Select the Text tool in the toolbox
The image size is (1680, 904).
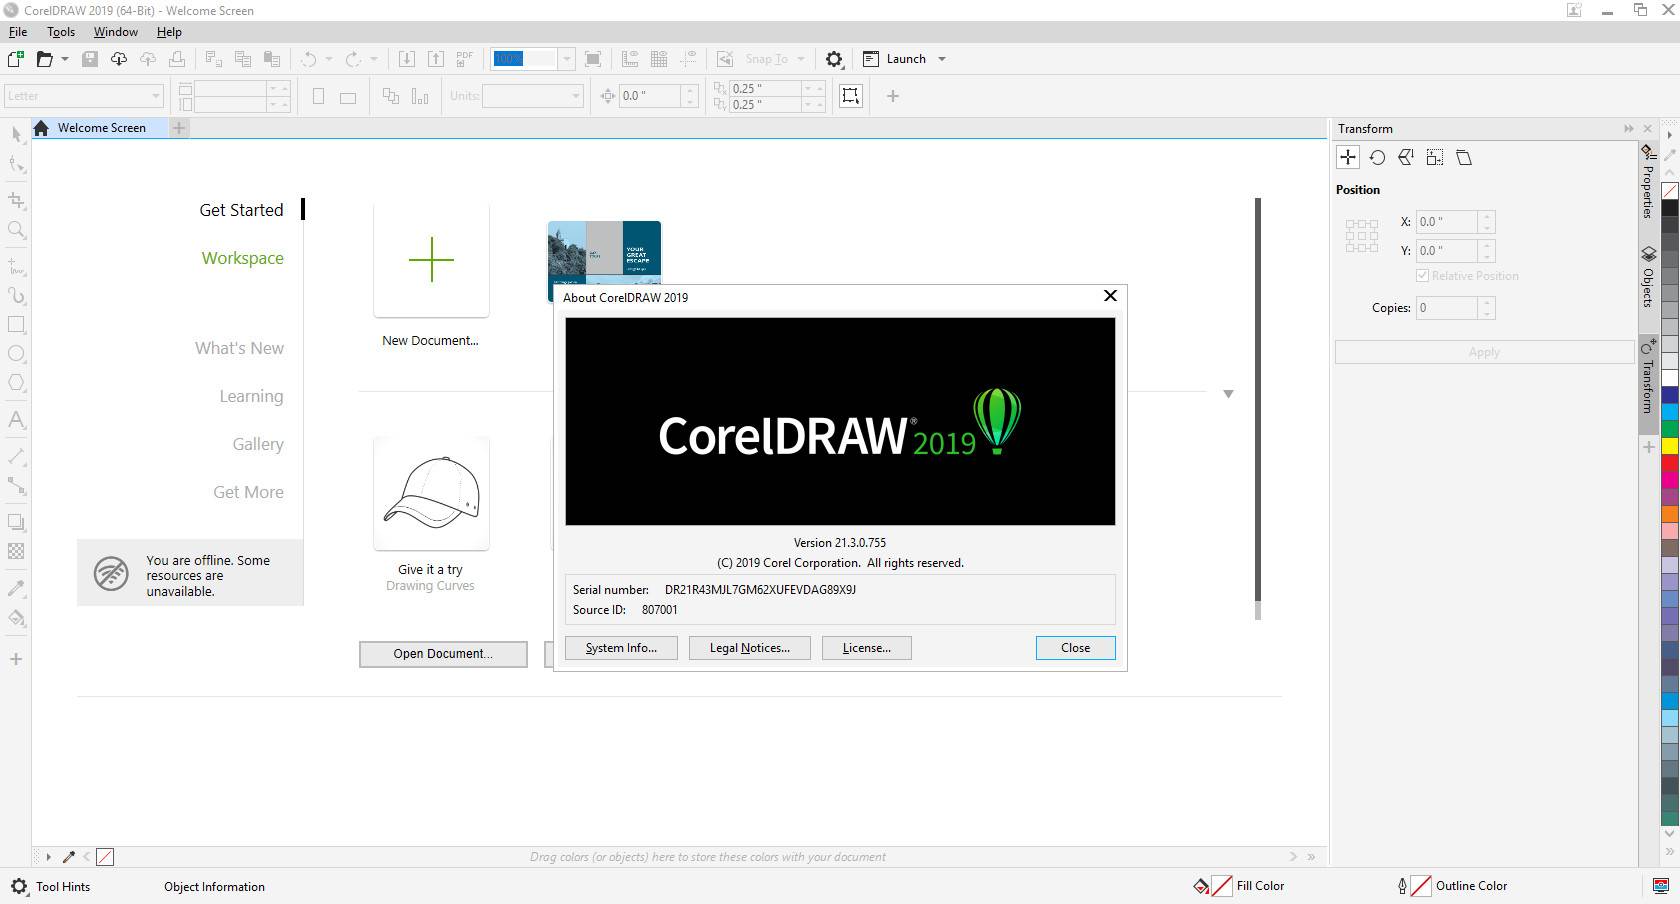click(x=16, y=419)
